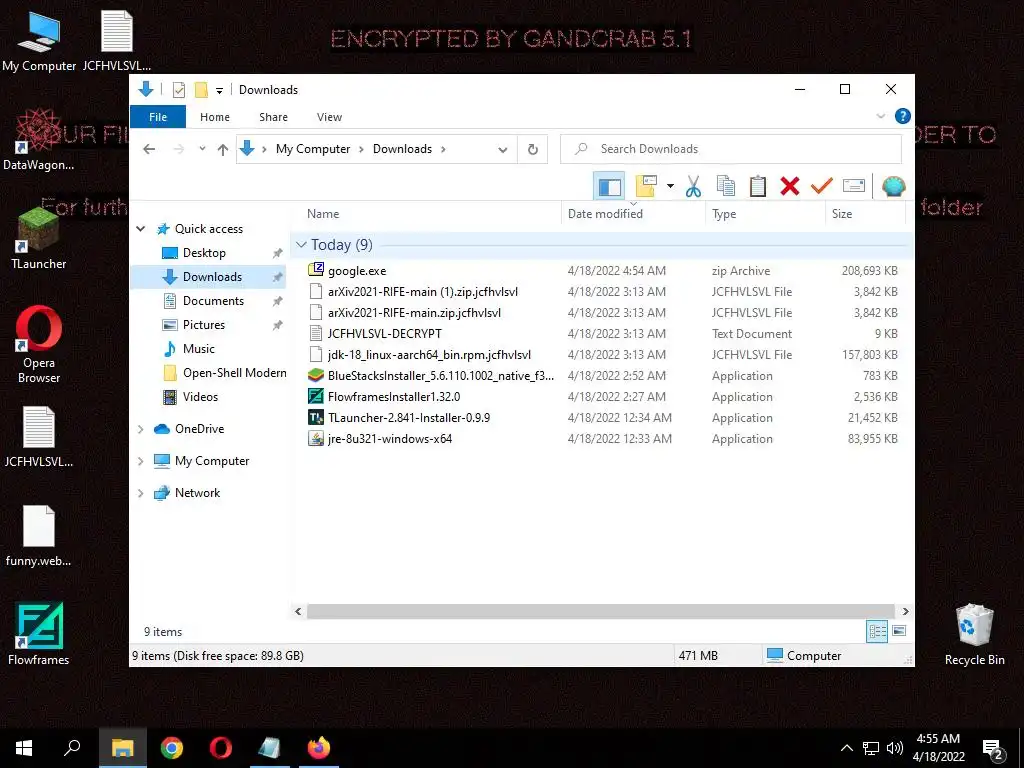The height and width of the screenshot is (768, 1024).
Task: Open the View ribbon tab
Action: coord(329,117)
